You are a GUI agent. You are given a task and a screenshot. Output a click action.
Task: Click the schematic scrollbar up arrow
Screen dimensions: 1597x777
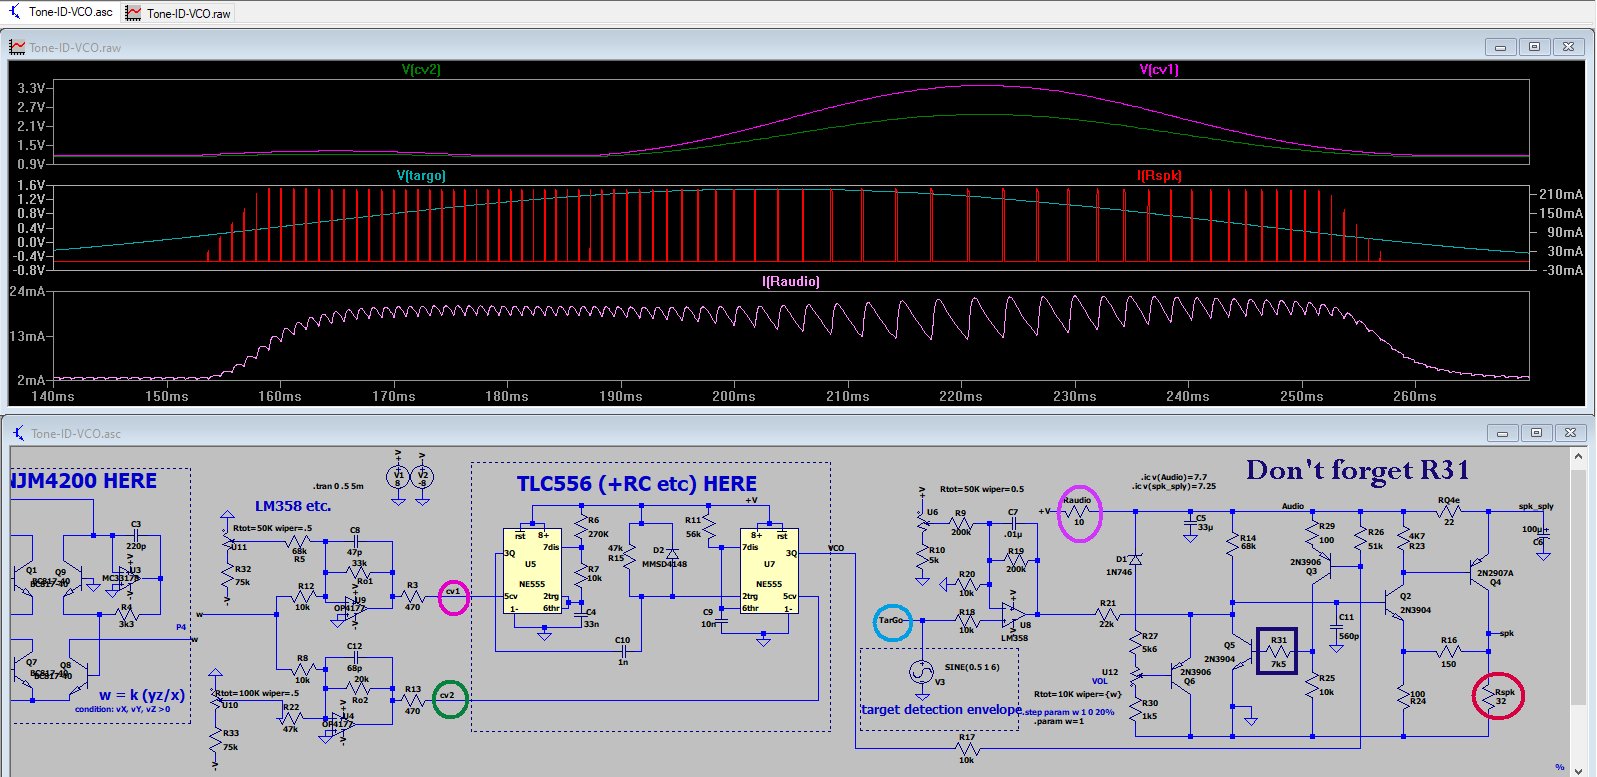[x=1578, y=457]
